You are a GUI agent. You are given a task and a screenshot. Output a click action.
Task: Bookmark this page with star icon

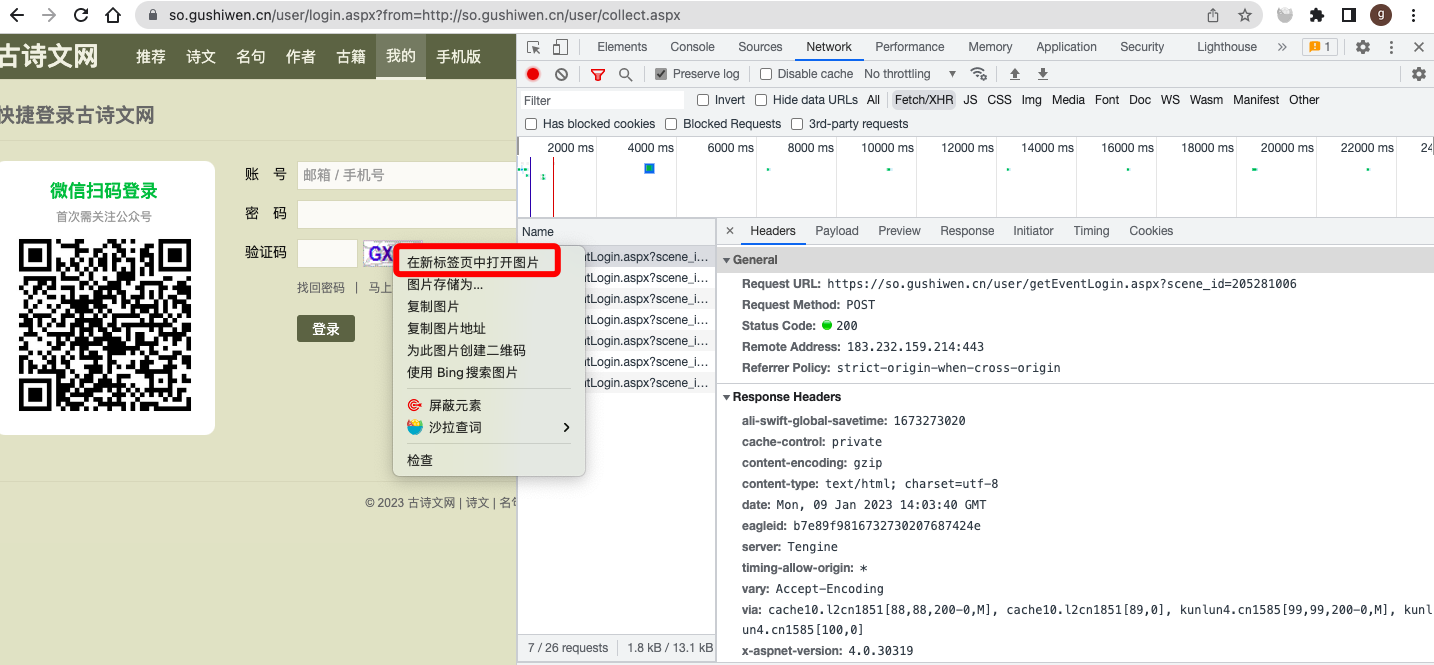pyautogui.click(x=1245, y=15)
